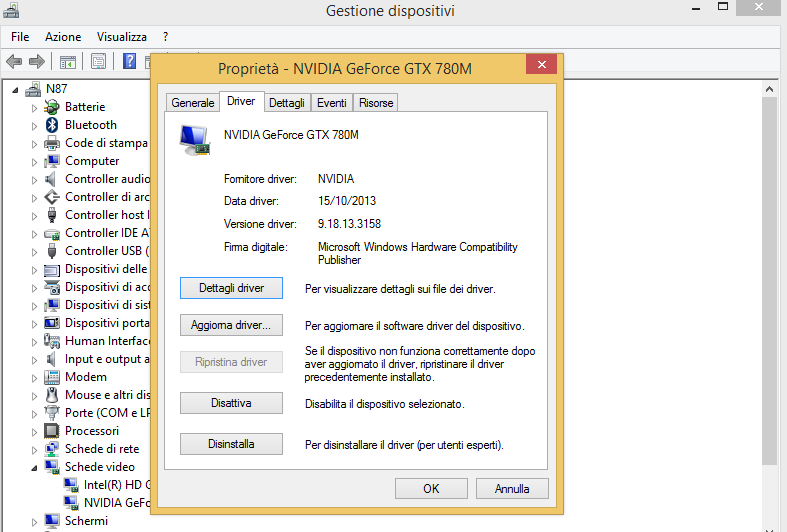787x532 pixels.
Task: Select the Processori chip icon
Action: click(52, 431)
